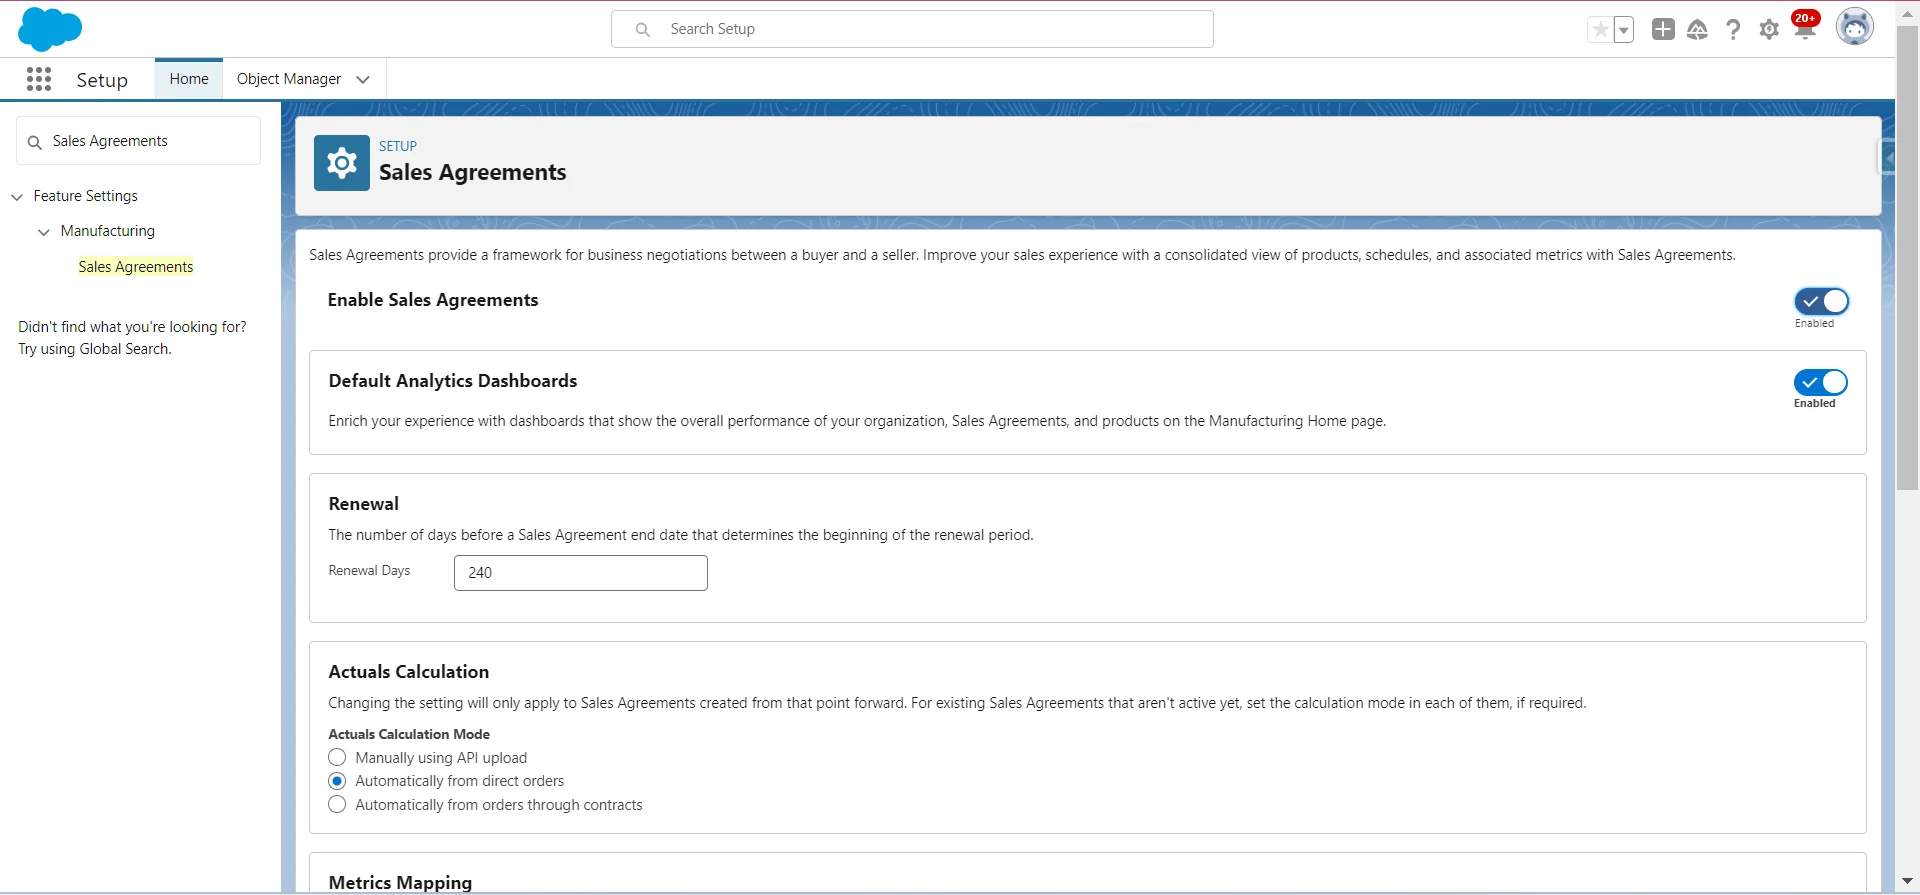Open the favorites list dropdown arrow
Screen dimensions: 1920x895
point(1624,30)
